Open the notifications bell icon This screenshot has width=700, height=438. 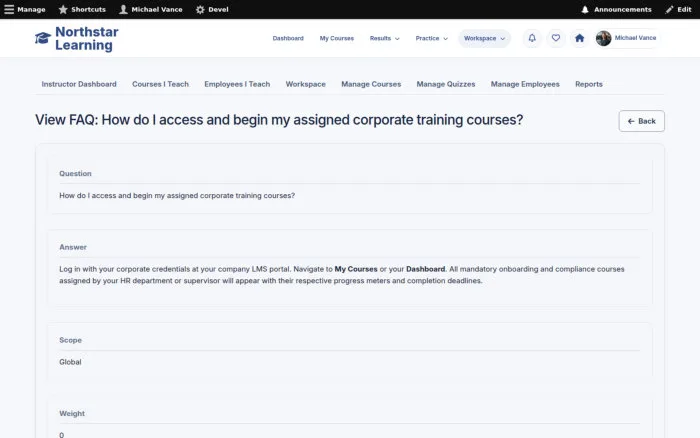[532, 38]
